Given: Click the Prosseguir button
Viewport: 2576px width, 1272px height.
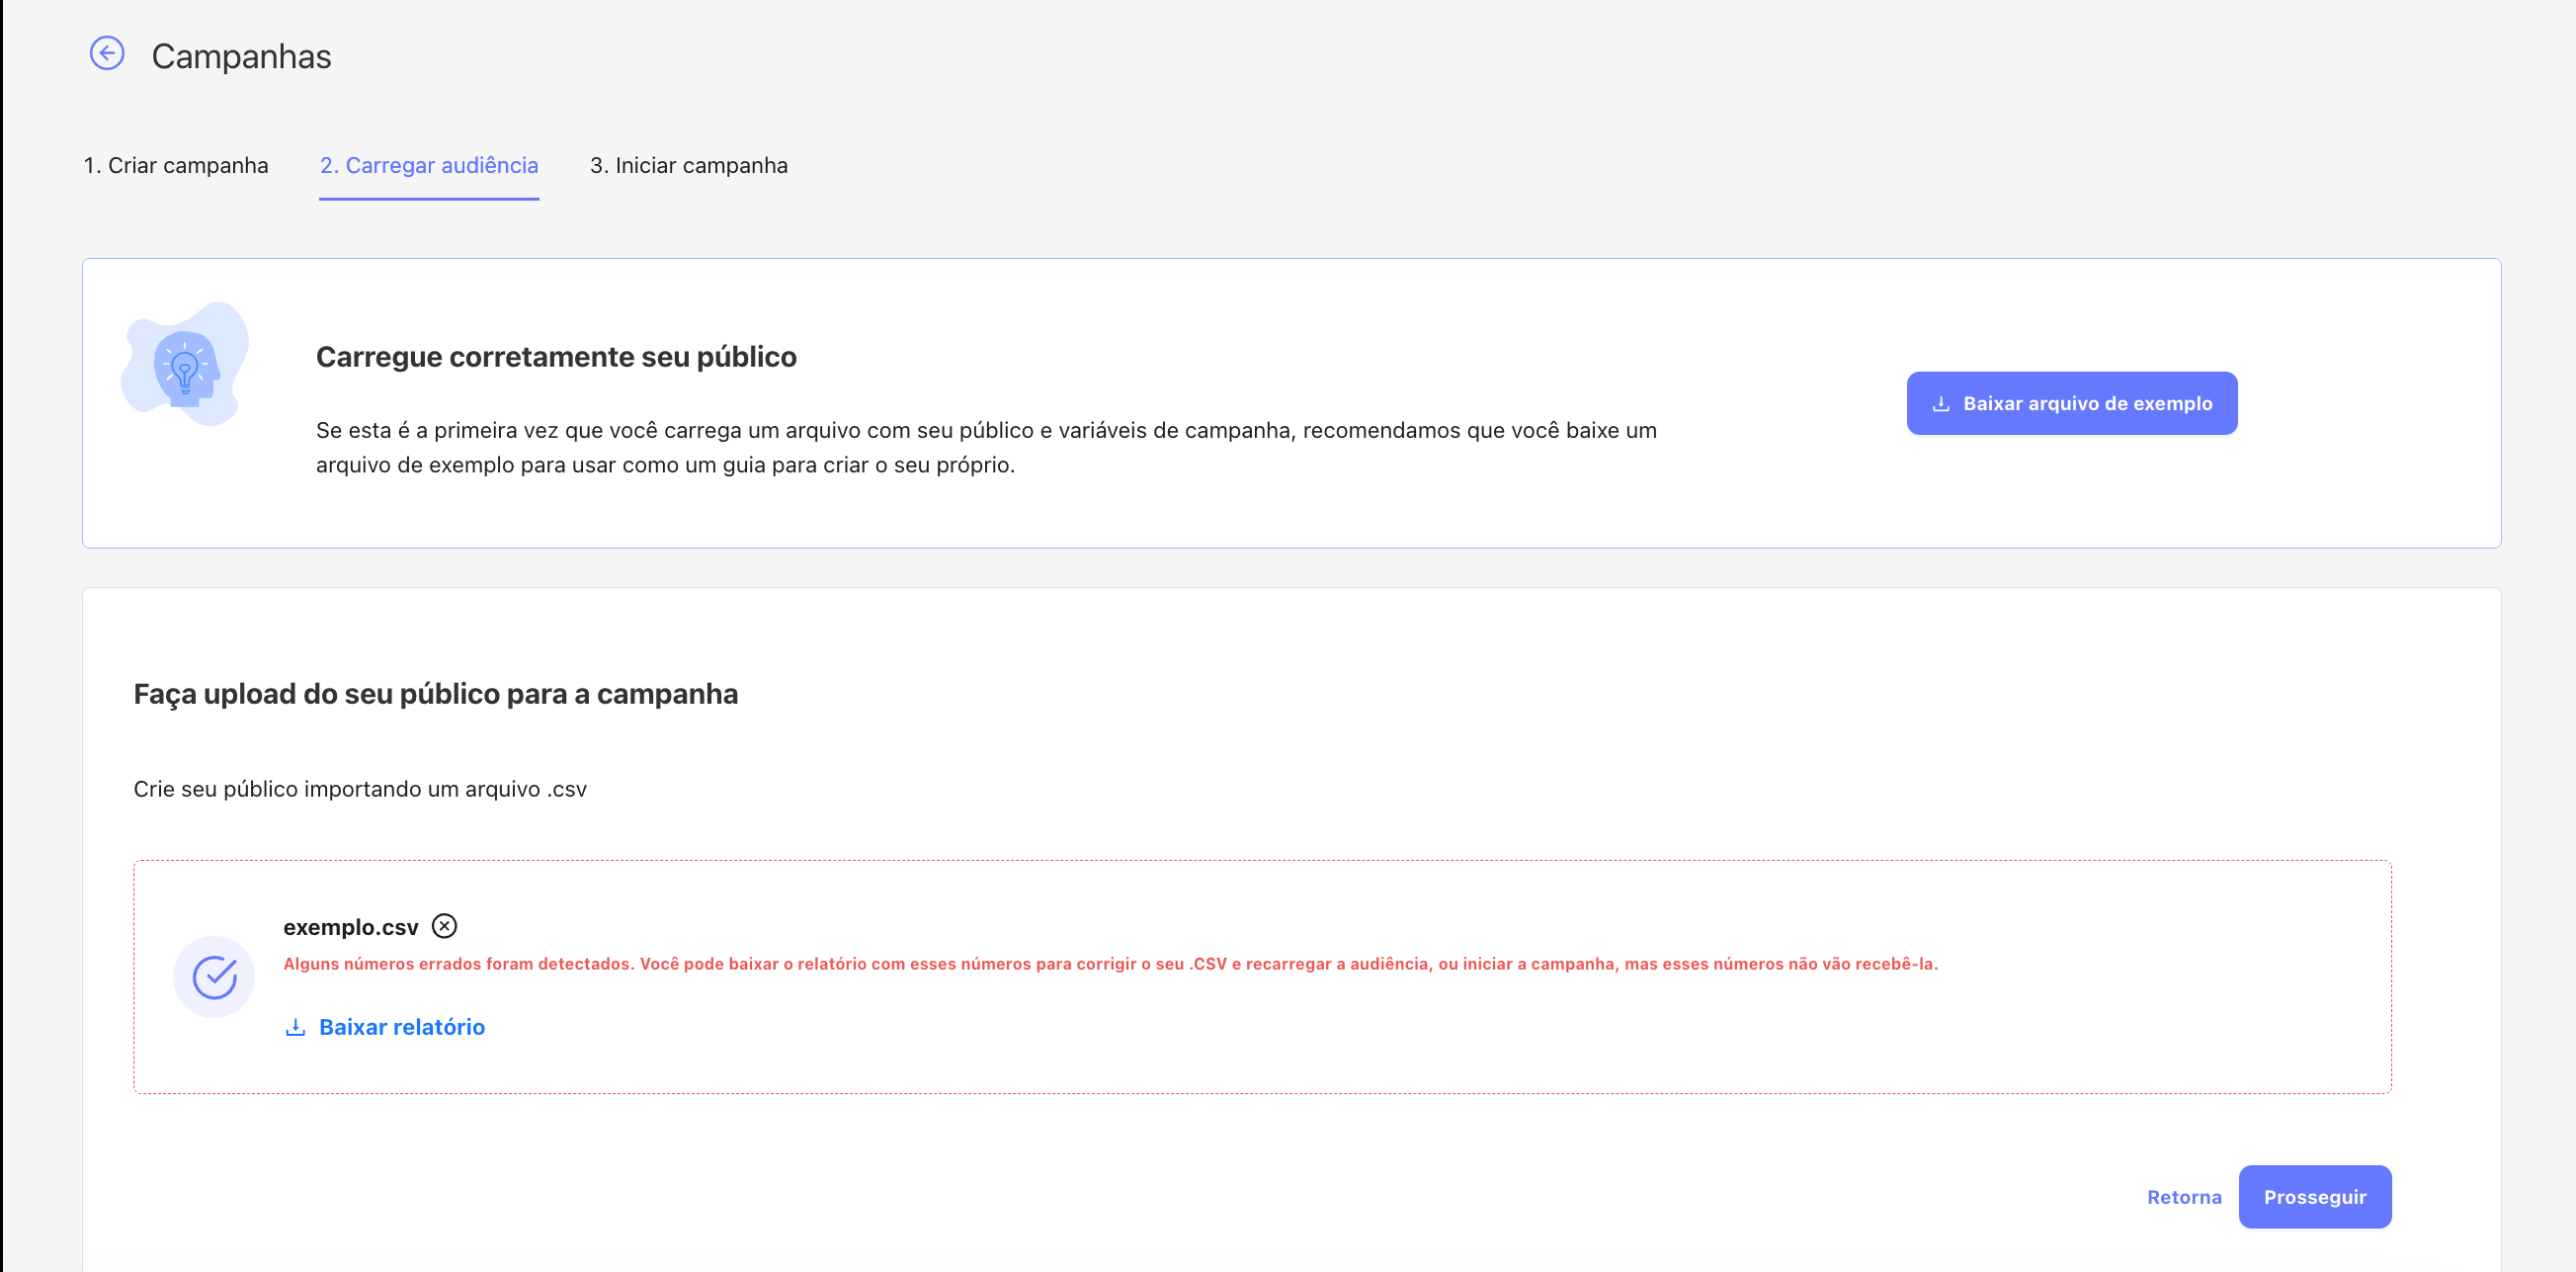Looking at the screenshot, I should point(2314,1197).
